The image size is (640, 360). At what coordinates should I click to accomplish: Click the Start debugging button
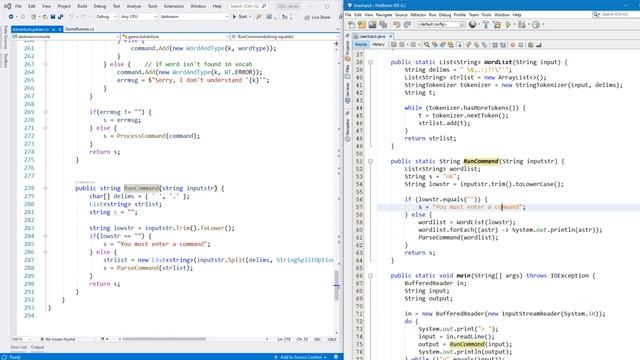click(240, 17)
